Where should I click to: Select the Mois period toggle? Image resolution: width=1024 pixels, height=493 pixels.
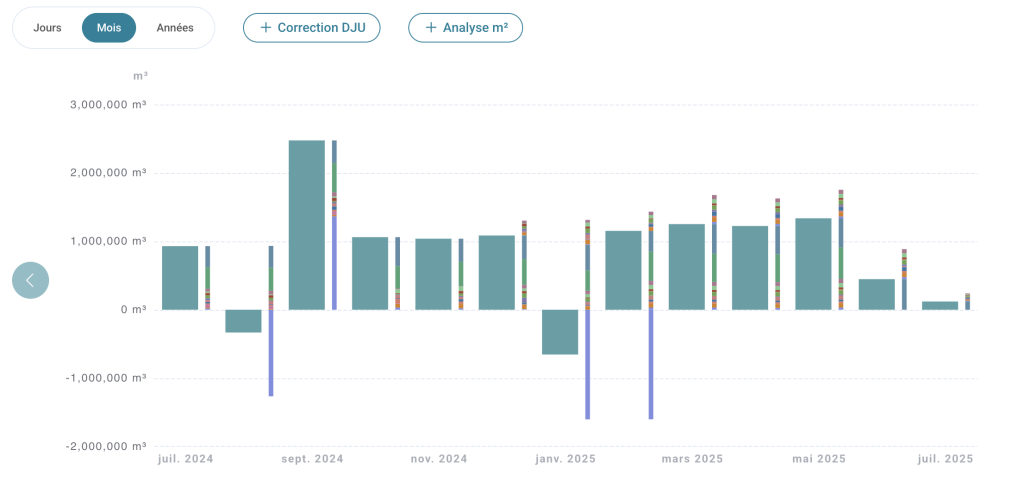[109, 28]
